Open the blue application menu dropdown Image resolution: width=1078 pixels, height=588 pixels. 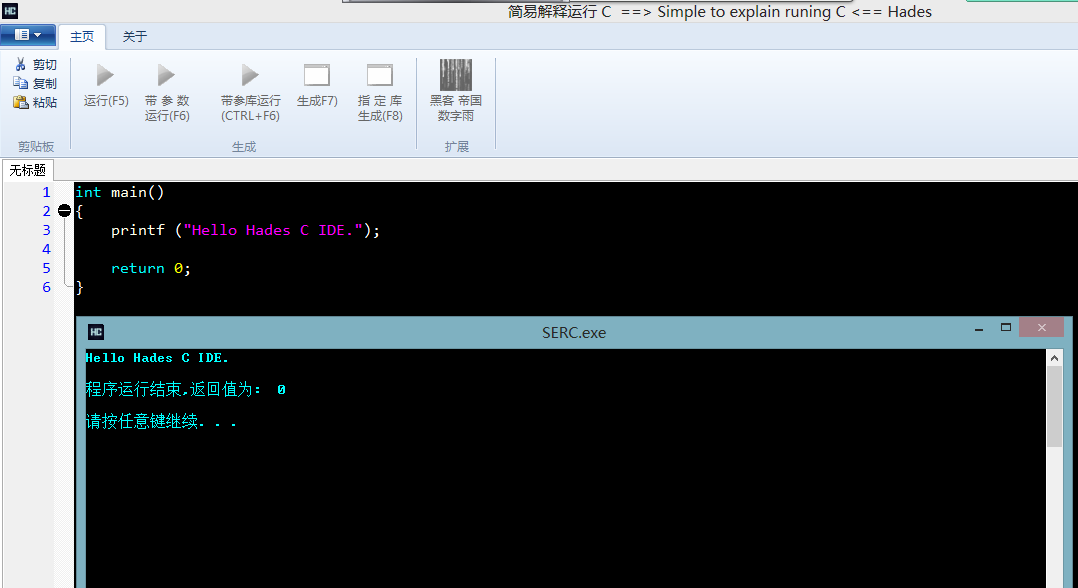(28, 35)
